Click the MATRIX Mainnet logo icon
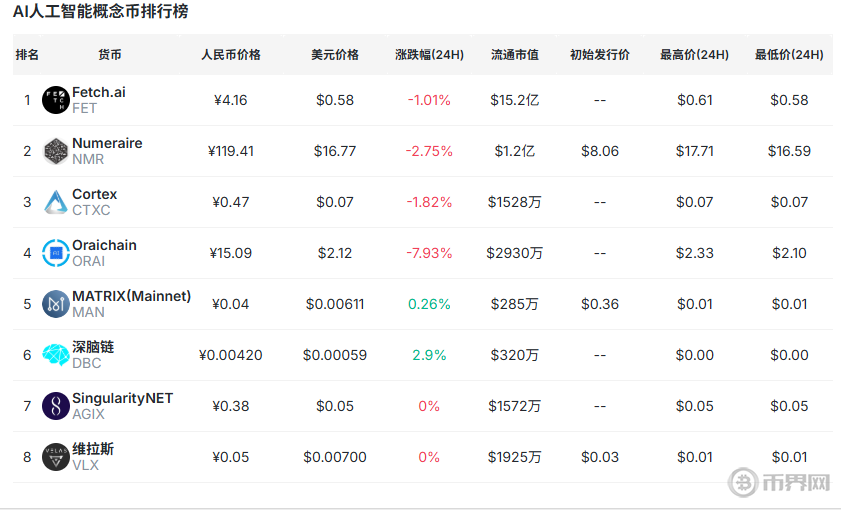The height and width of the screenshot is (510, 841). tap(56, 304)
